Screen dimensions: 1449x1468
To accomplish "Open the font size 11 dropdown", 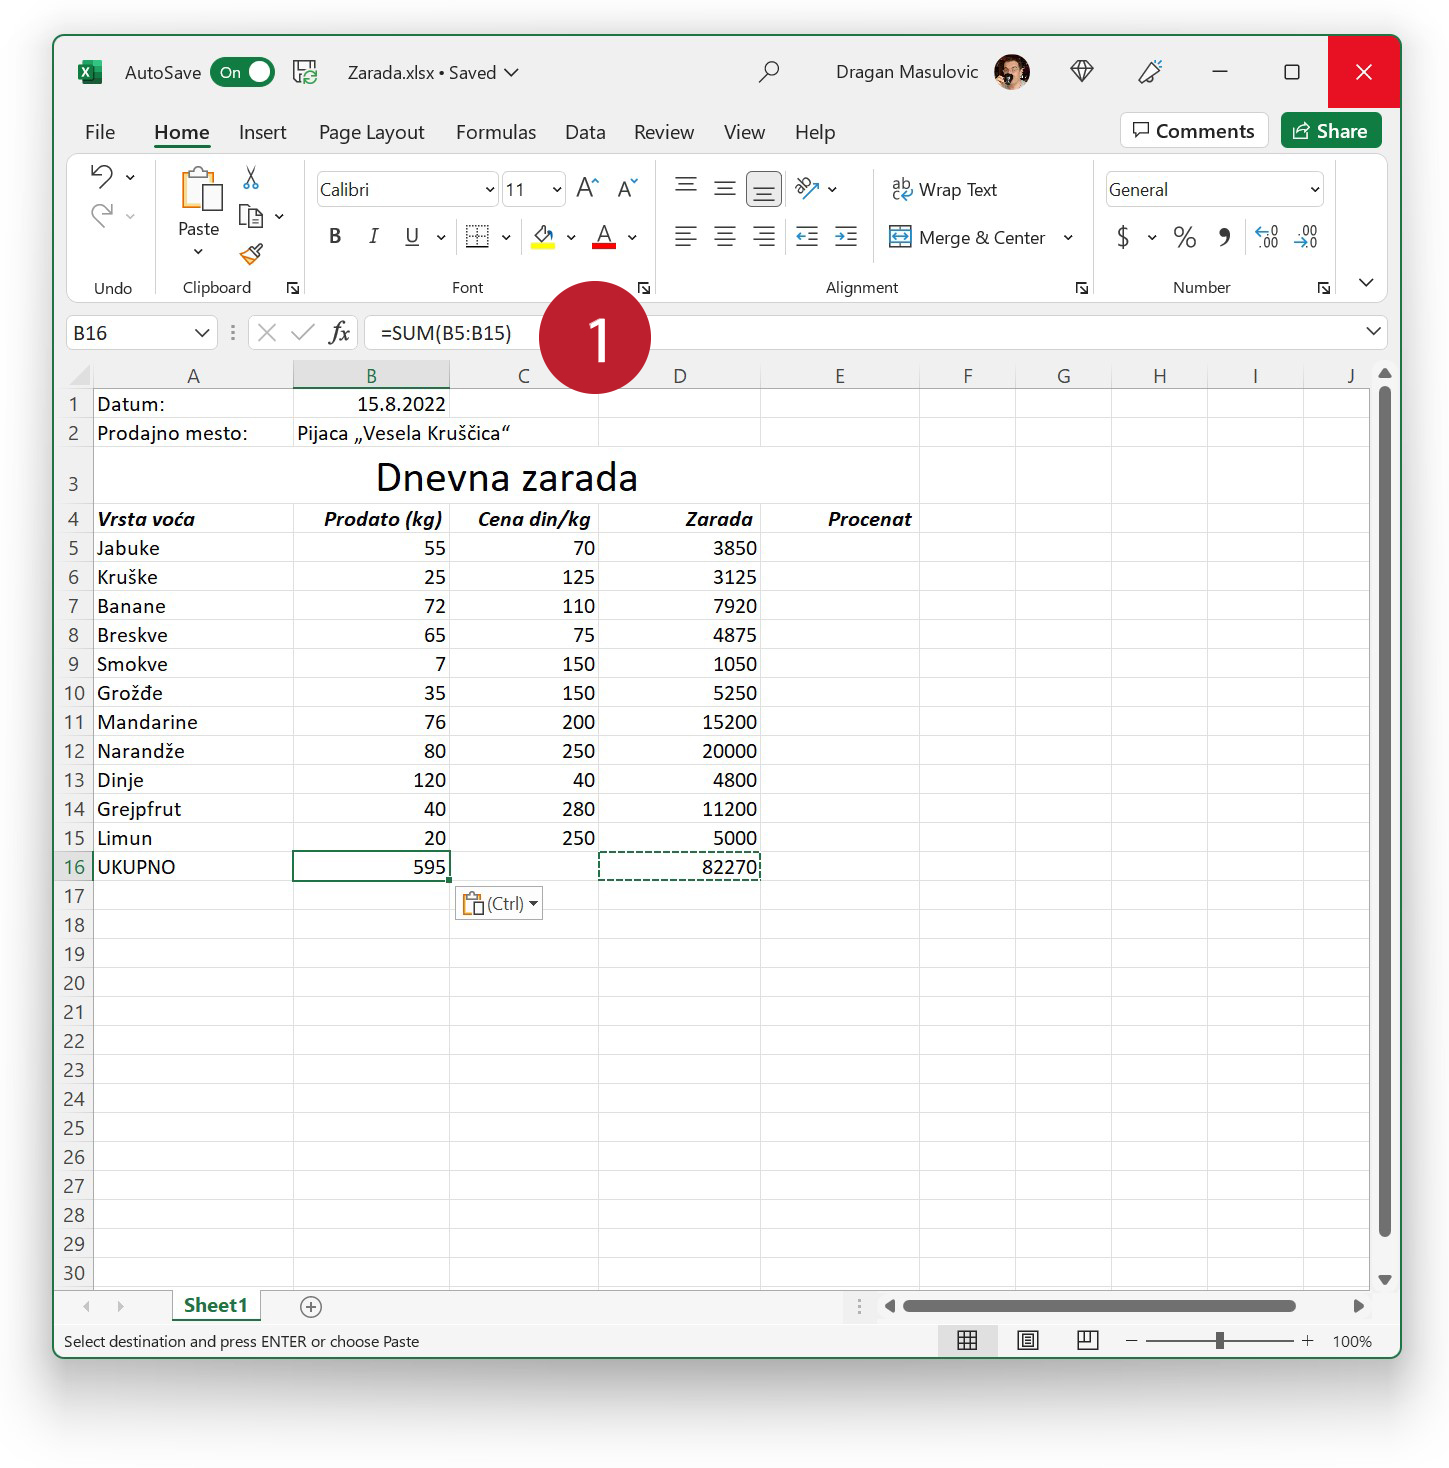I will click(x=557, y=190).
